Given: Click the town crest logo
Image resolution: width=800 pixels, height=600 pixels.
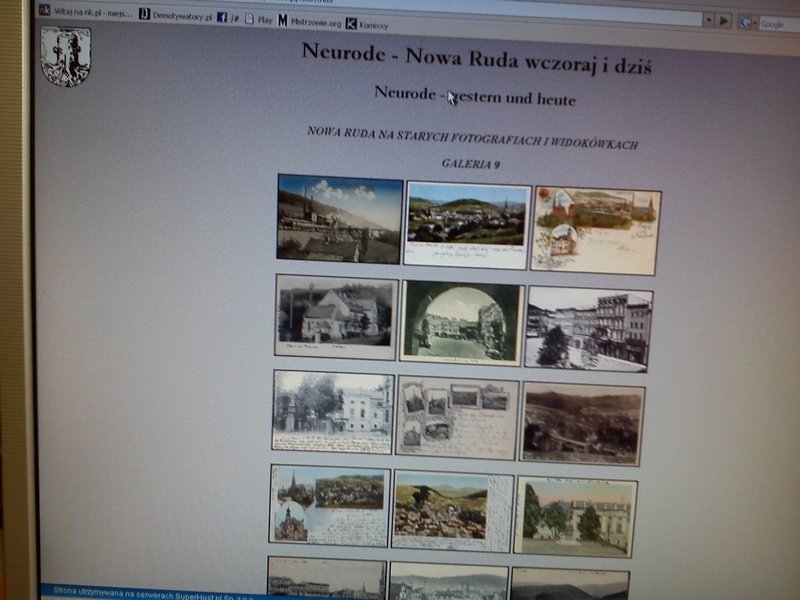Looking at the screenshot, I should pyautogui.click(x=66, y=56).
